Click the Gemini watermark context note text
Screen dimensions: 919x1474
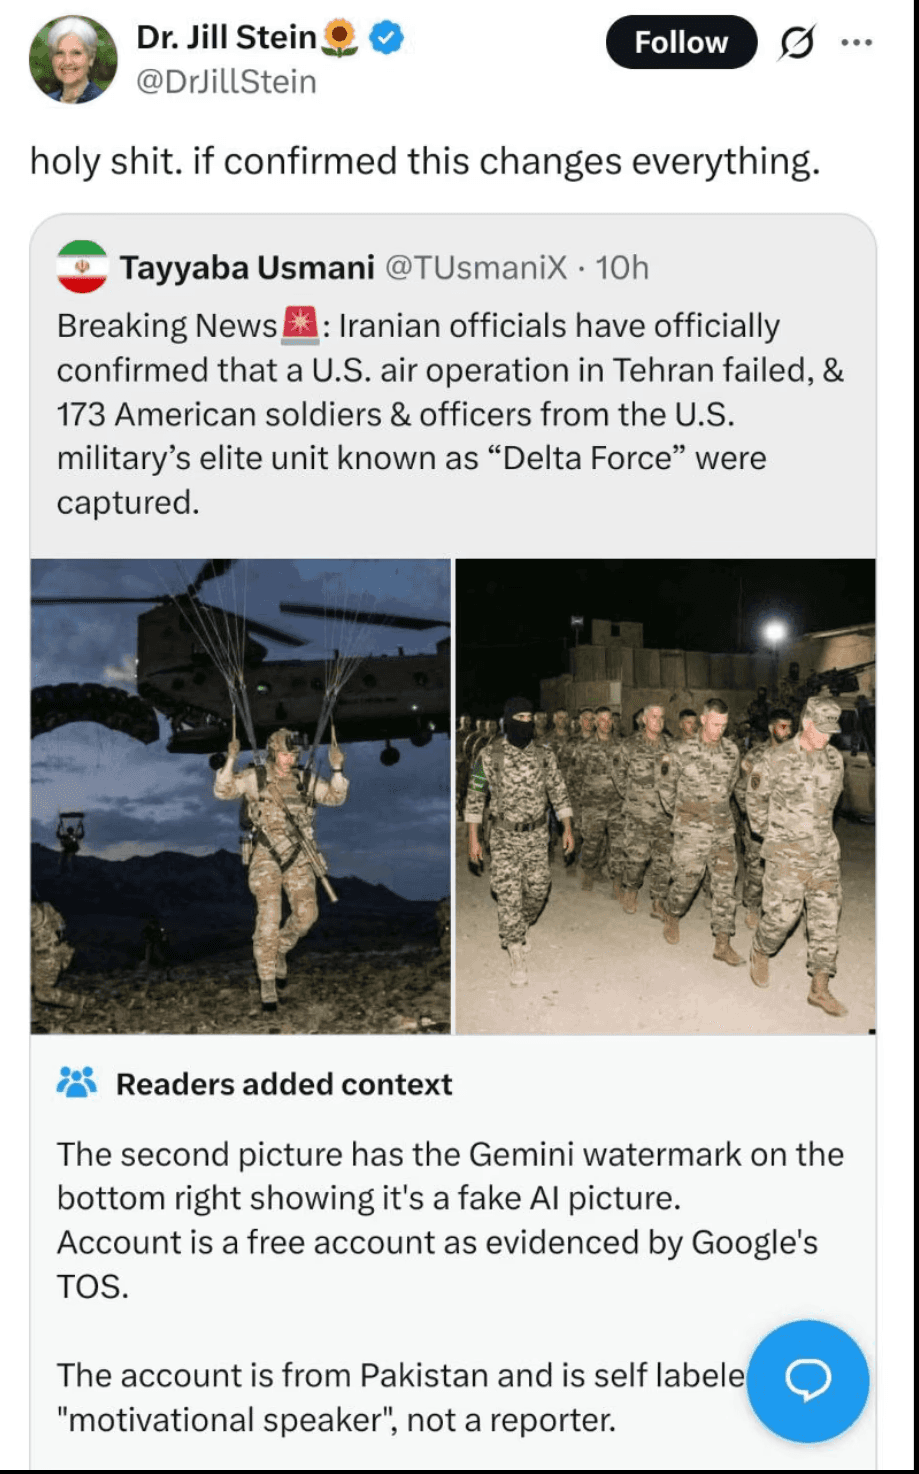point(450,1220)
